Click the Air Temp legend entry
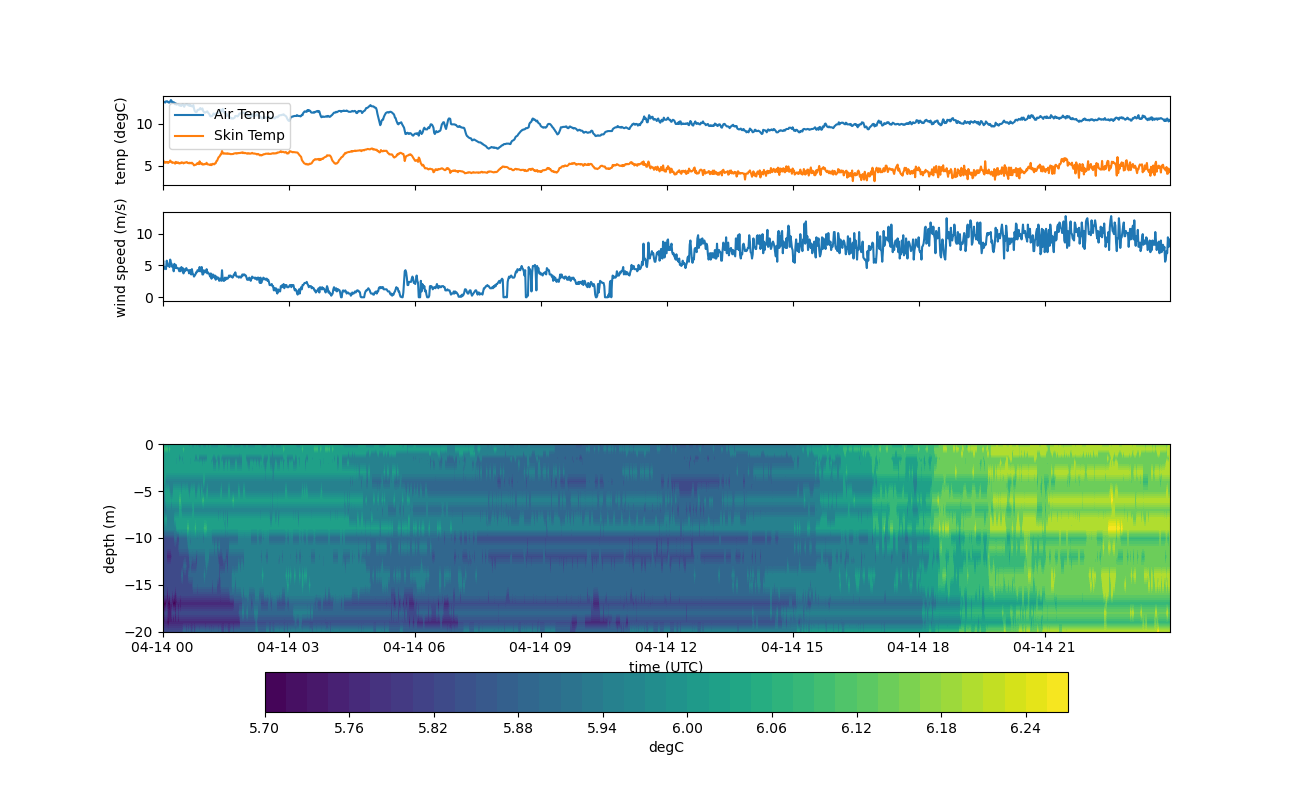This screenshot has height=800, width=1300. 243,114
